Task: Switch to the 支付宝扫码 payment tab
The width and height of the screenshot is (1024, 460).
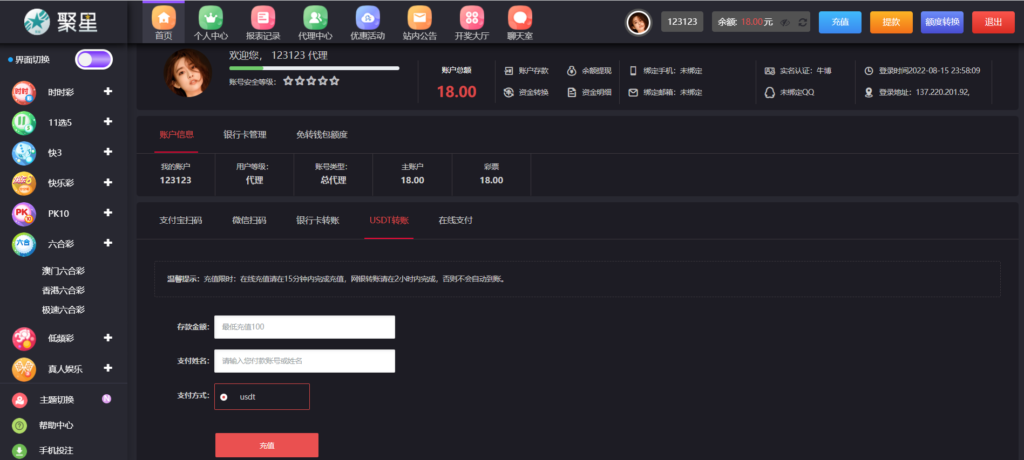Action: [x=181, y=219]
